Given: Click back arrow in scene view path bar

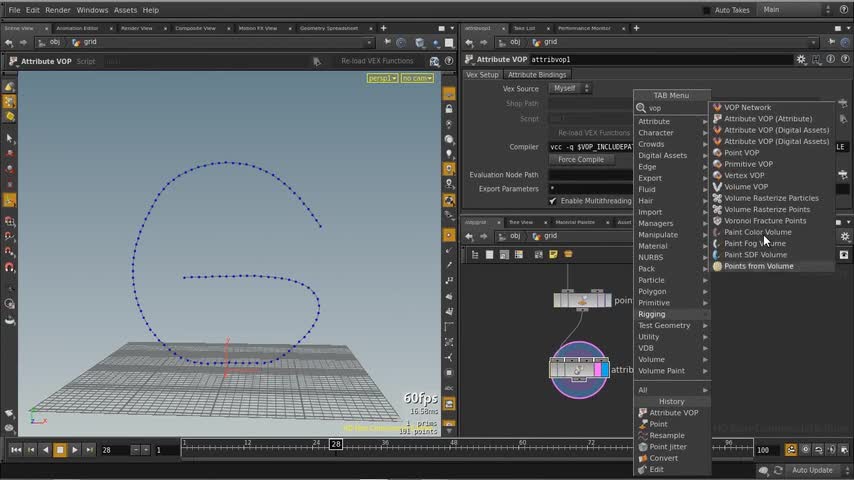Looking at the screenshot, I should point(9,42).
